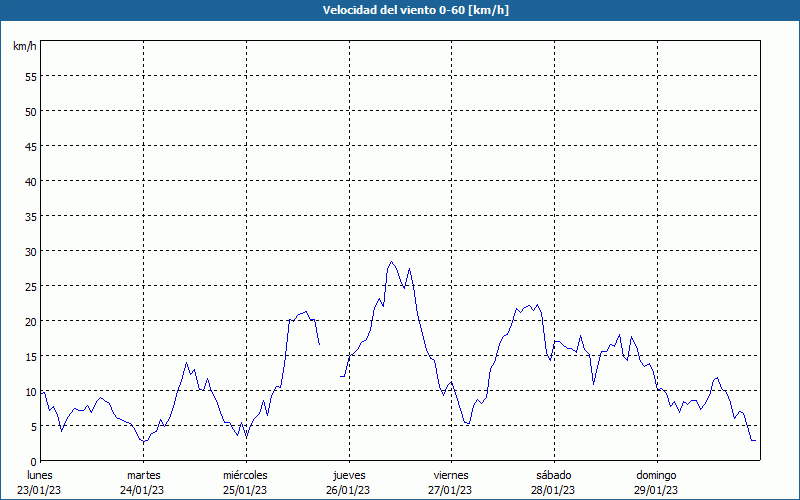
Task: Click the 'jueves' day label
Action: point(349,475)
